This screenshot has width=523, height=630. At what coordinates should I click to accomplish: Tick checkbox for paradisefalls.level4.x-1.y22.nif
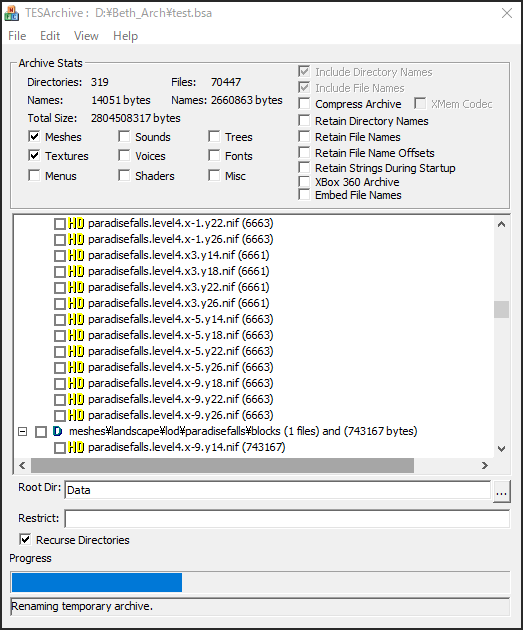[59, 223]
